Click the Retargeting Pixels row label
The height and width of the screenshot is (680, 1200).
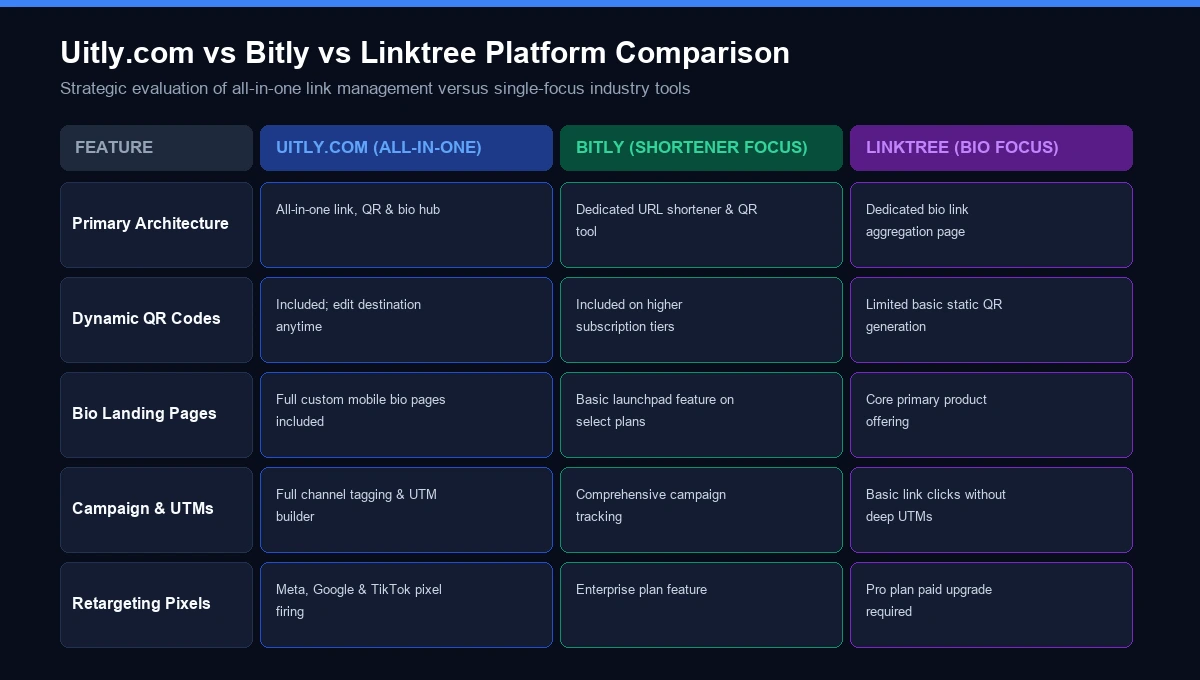click(x=156, y=605)
